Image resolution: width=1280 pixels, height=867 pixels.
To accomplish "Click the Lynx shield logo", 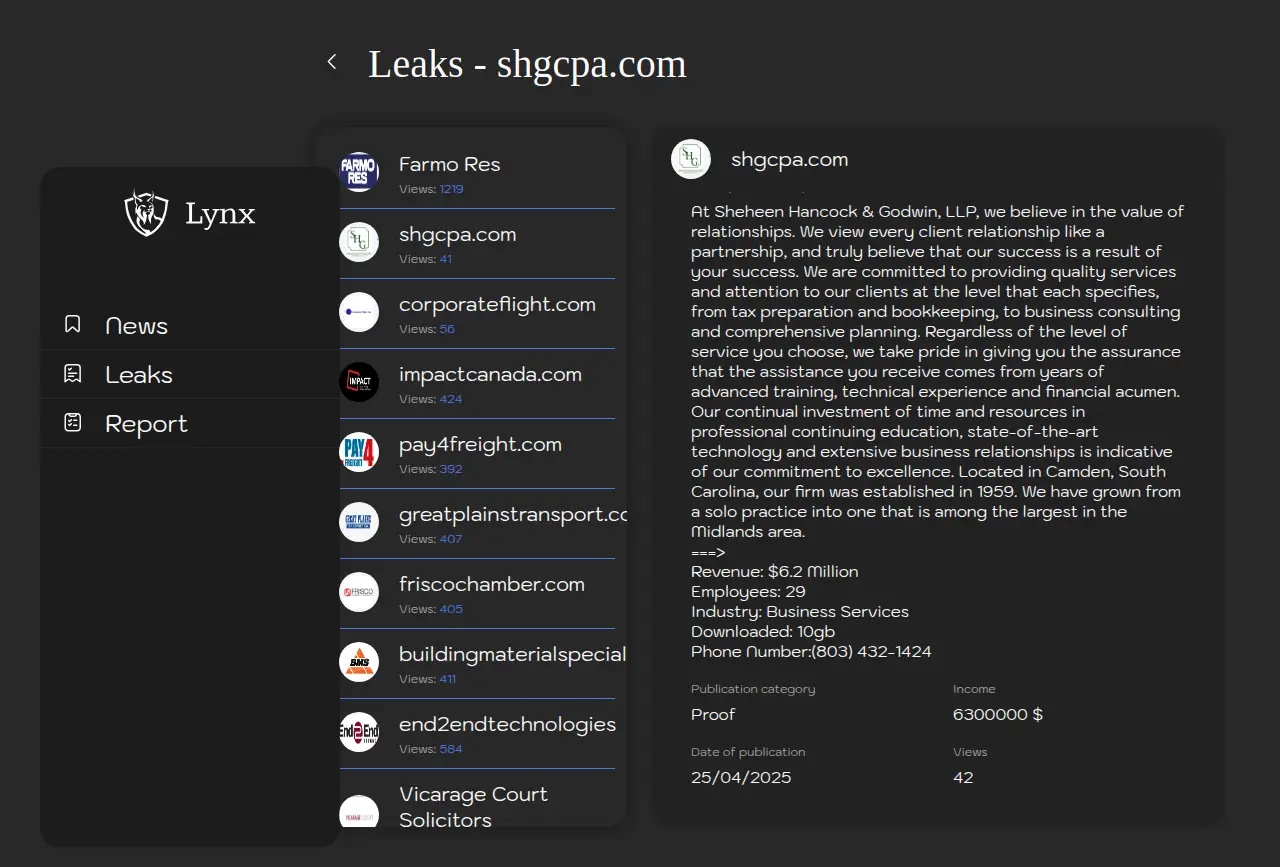I will click(146, 213).
